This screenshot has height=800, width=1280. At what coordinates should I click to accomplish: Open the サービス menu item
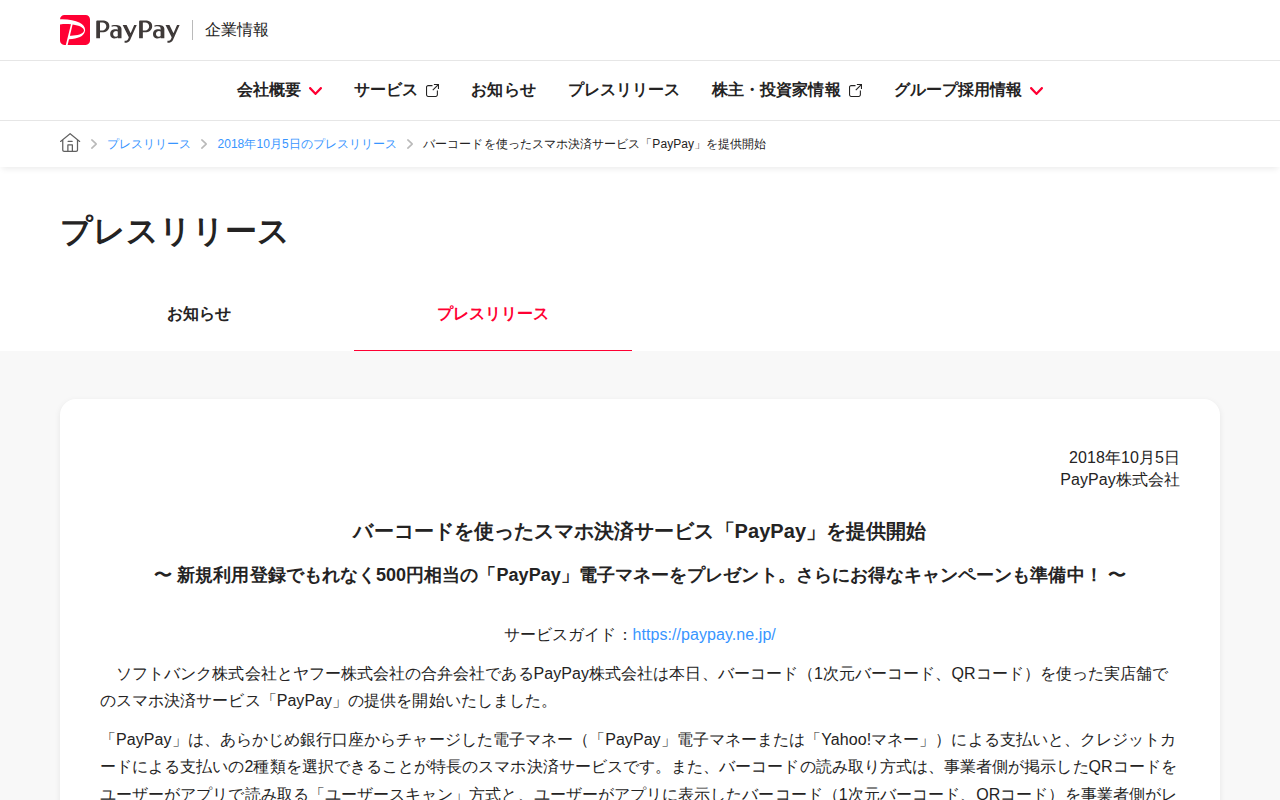click(x=396, y=90)
